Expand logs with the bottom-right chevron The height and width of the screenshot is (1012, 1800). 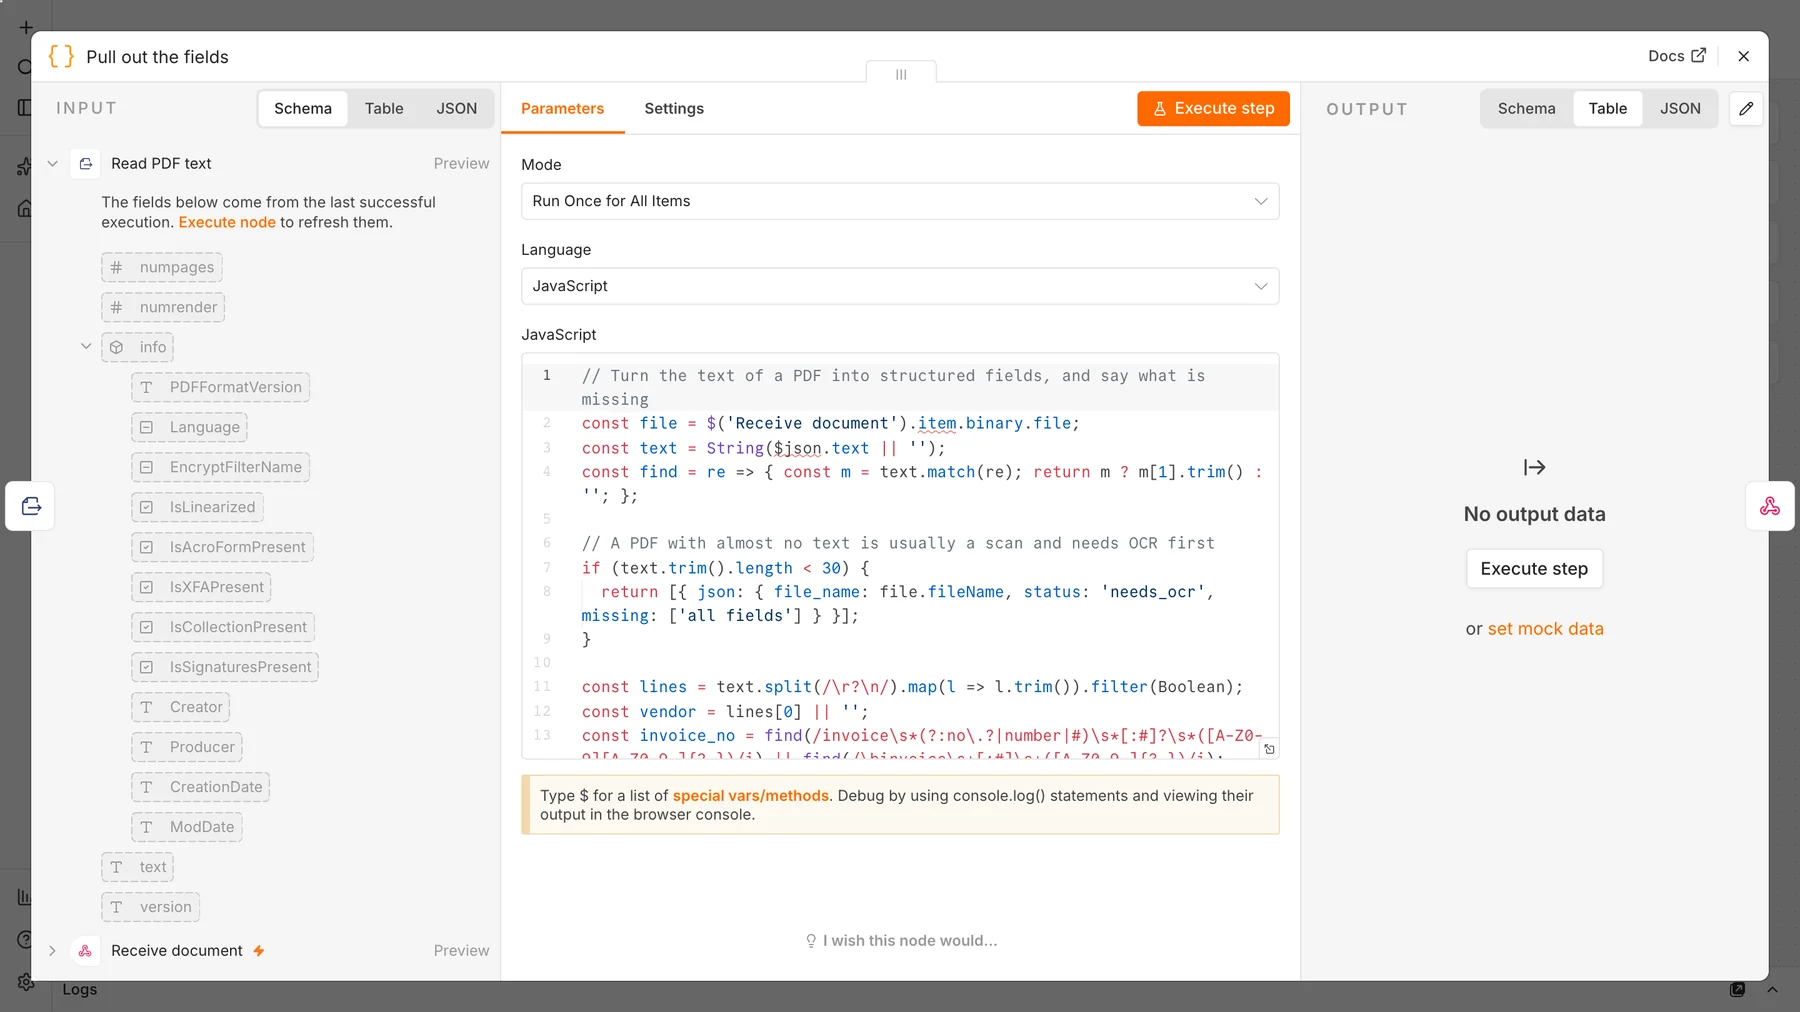(x=1772, y=989)
